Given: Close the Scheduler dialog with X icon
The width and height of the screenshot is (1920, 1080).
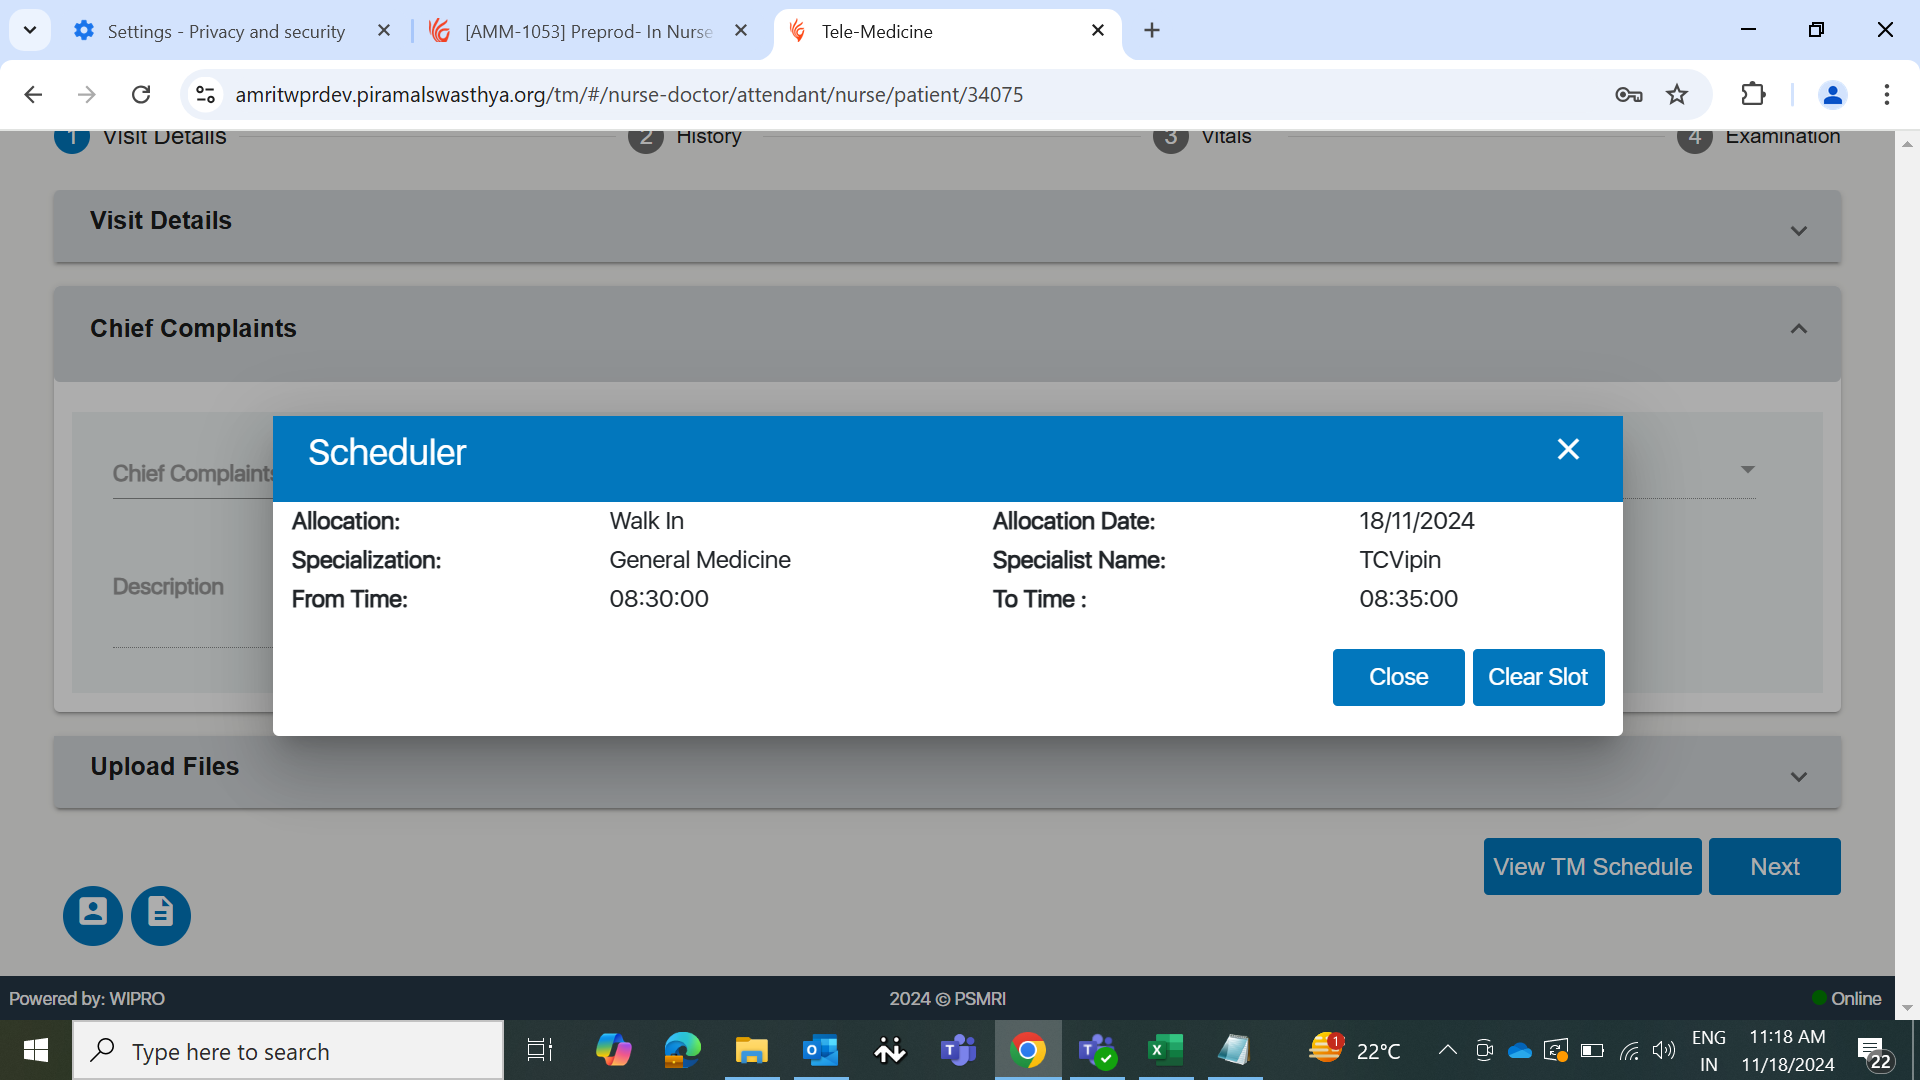Looking at the screenshot, I should [1567, 450].
